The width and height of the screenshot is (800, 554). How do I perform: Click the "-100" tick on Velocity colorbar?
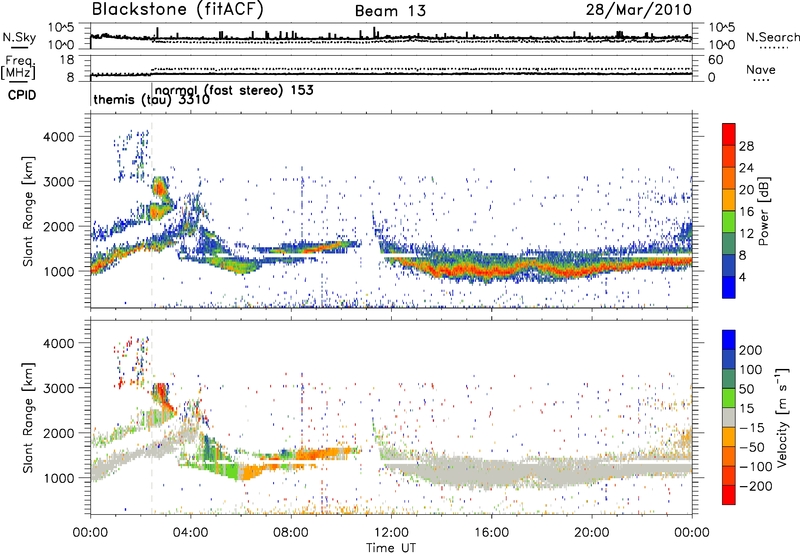tap(756, 467)
